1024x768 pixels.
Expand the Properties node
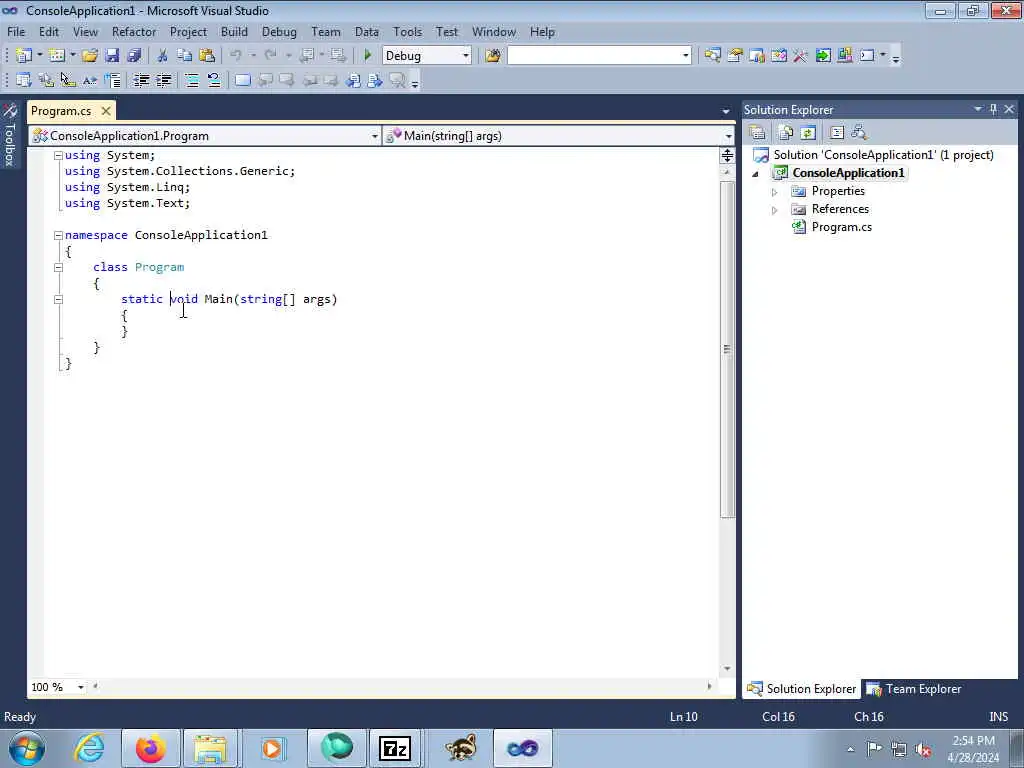click(775, 192)
